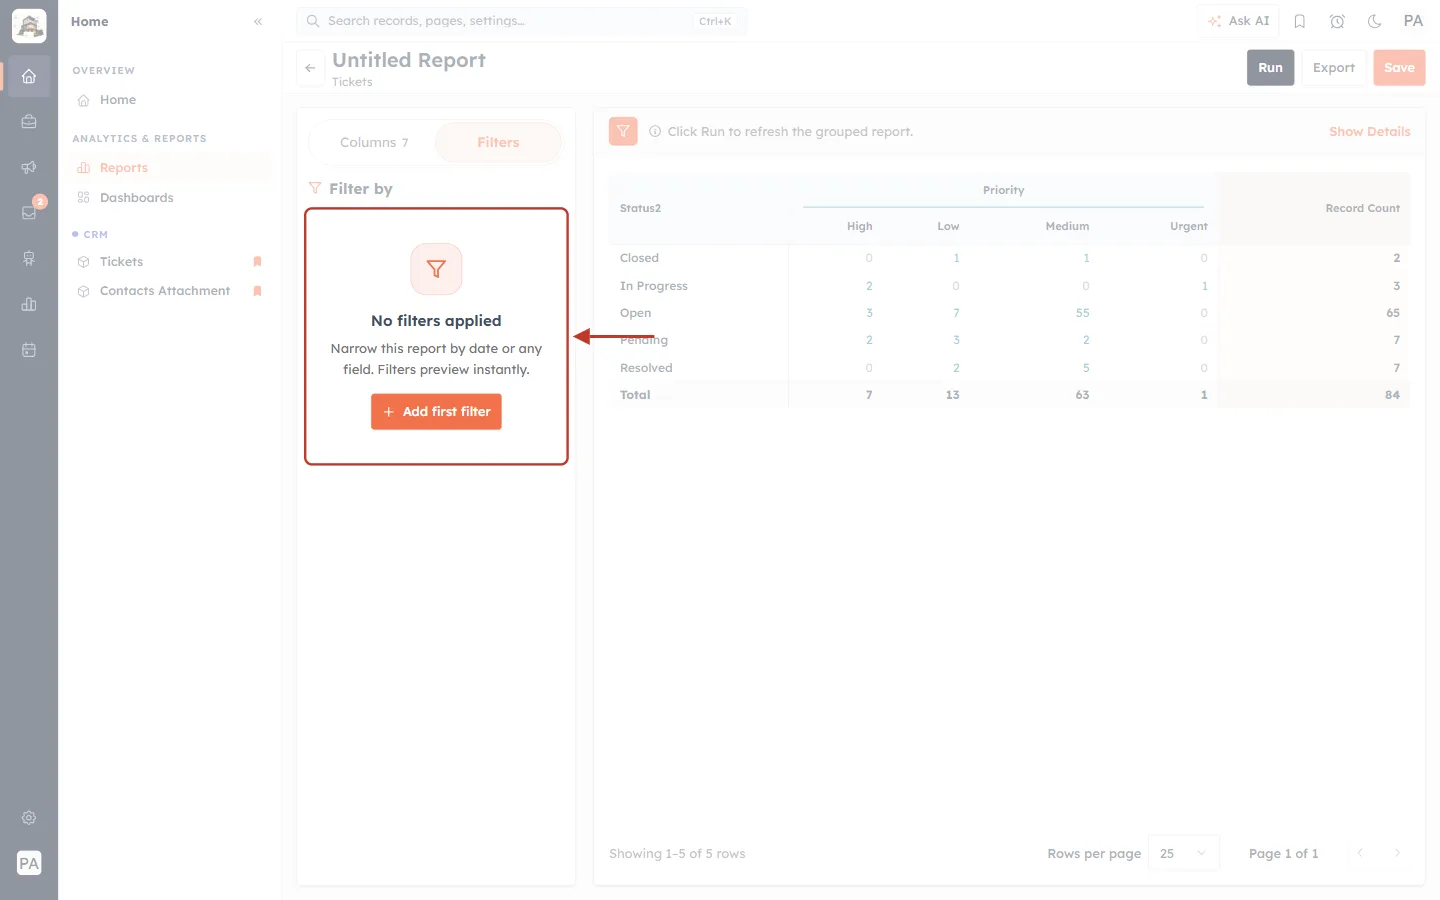Click the Export button
Image resolution: width=1440 pixels, height=900 pixels.
1334,68
